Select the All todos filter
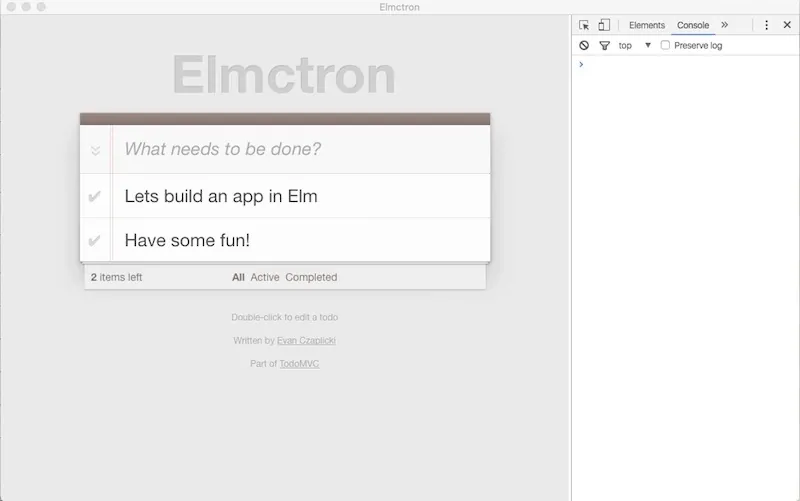Viewport: 800px width, 501px height. pyautogui.click(x=238, y=277)
